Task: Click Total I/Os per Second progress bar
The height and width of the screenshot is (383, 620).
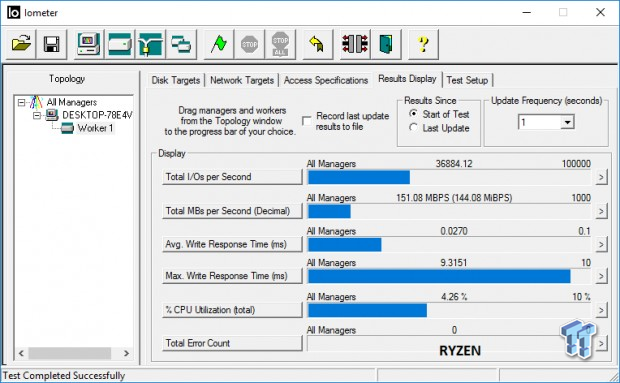Action: point(449,177)
